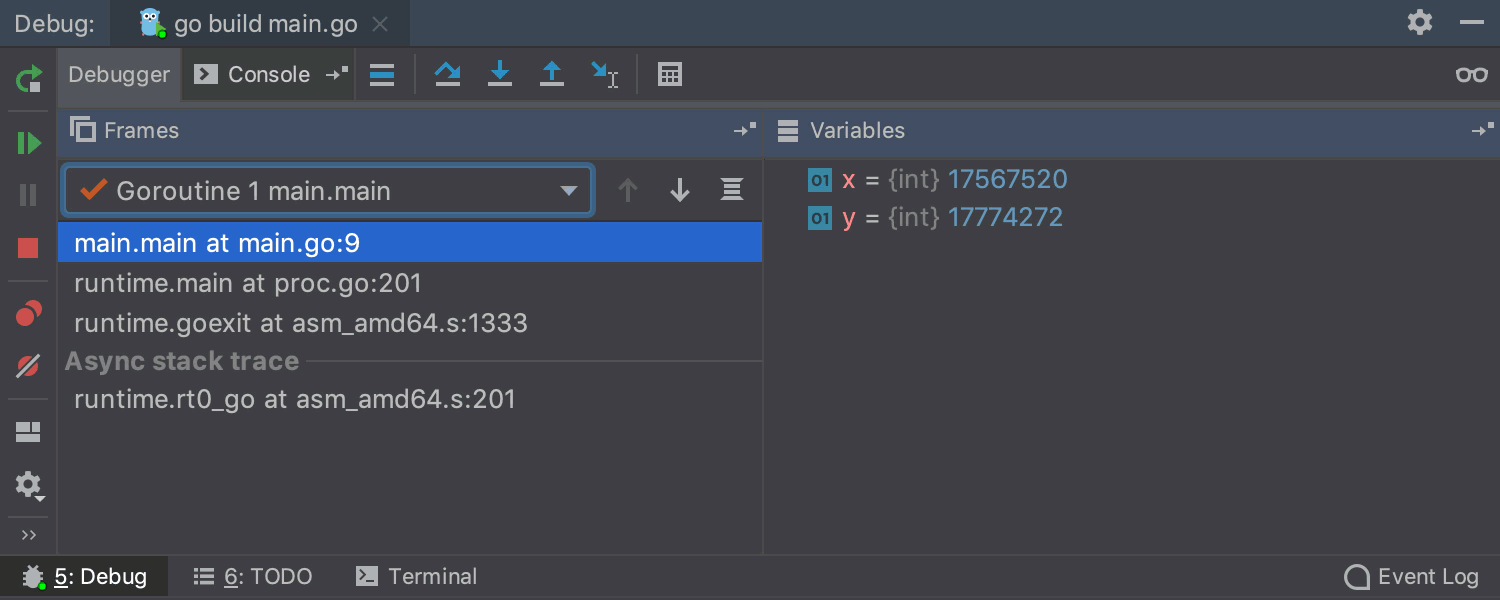
Task: Click the Step Into icon
Action: [x=500, y=74]
